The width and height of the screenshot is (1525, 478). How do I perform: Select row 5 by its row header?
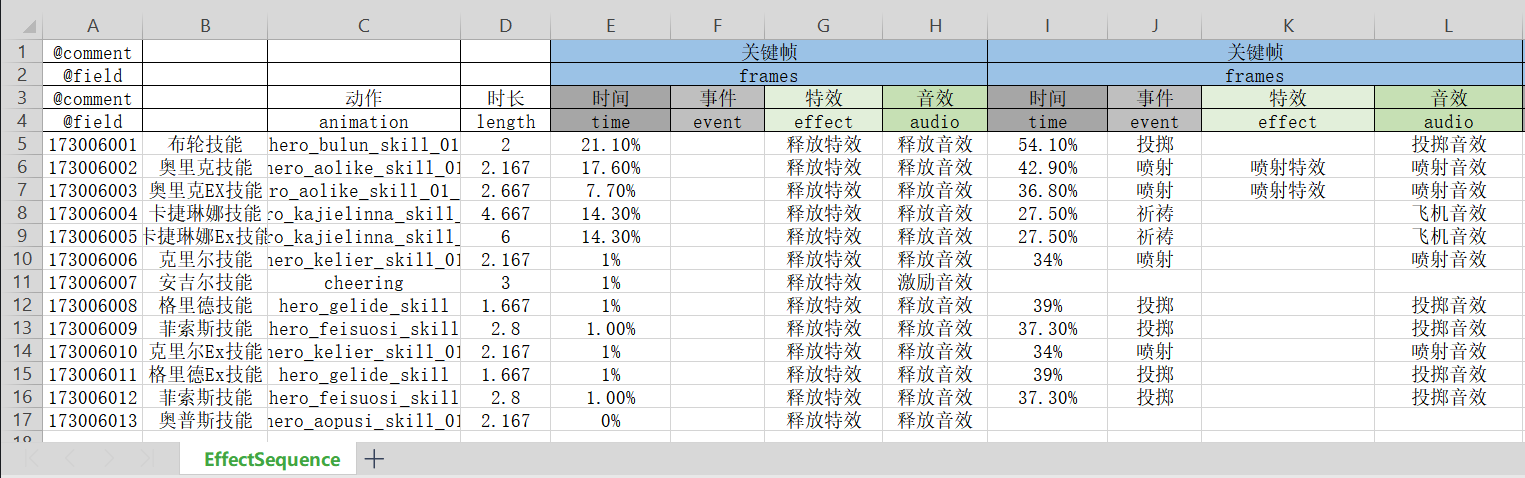coord(21,145)
